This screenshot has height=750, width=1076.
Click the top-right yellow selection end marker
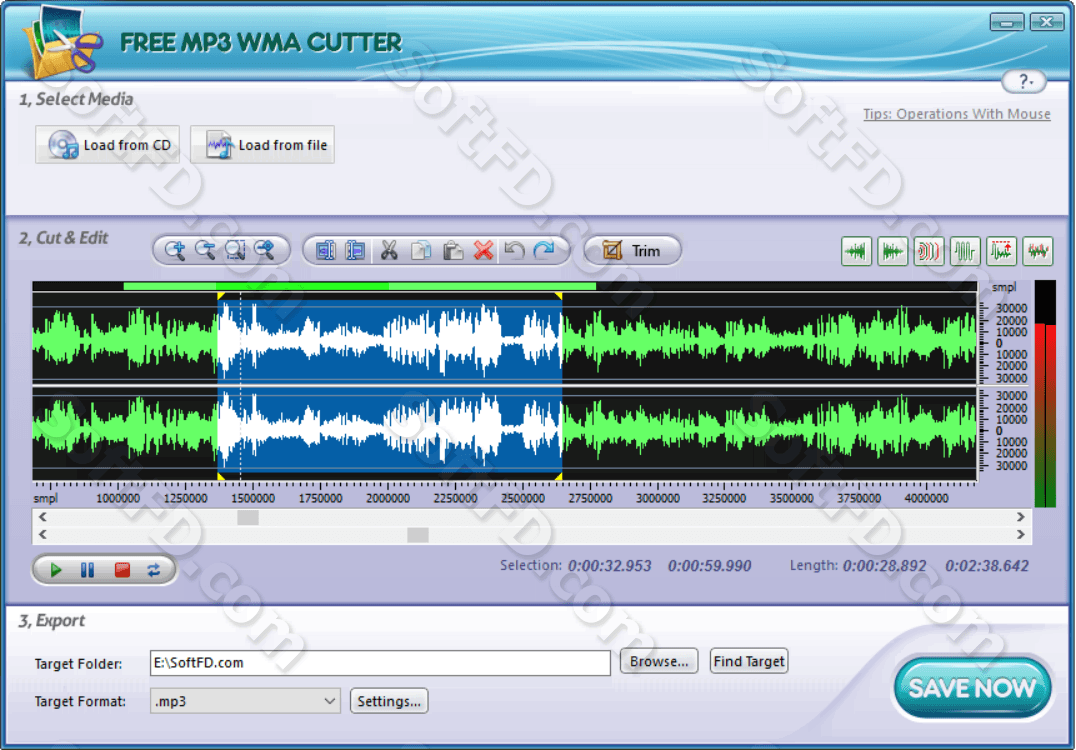559,296
